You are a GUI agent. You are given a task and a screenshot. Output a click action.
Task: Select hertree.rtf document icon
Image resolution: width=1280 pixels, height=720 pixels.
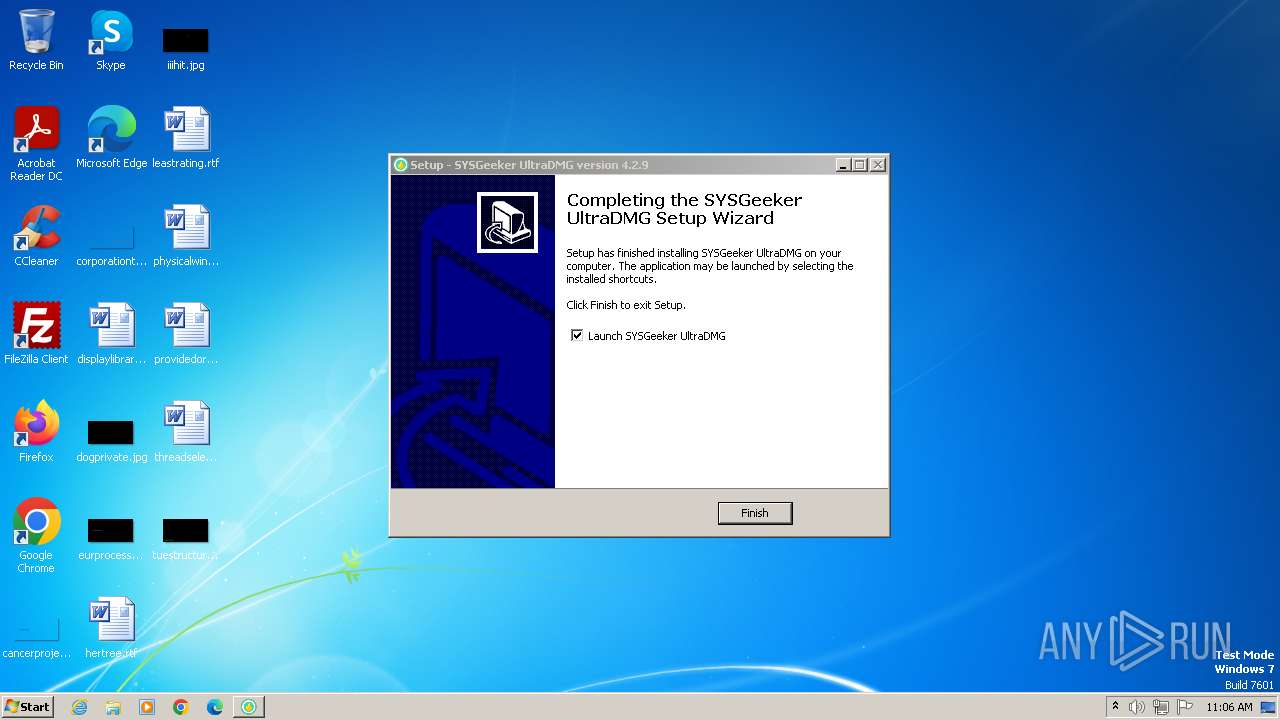(111, 628)
